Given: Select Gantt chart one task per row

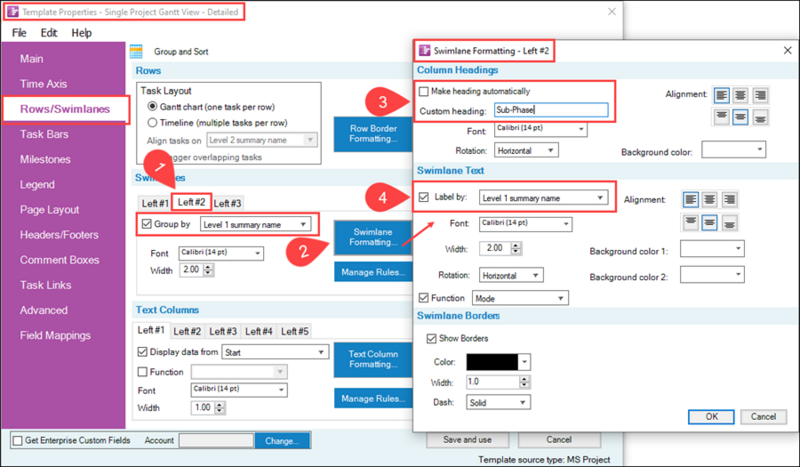Looking at the screenshot, I should coord(152,107).
